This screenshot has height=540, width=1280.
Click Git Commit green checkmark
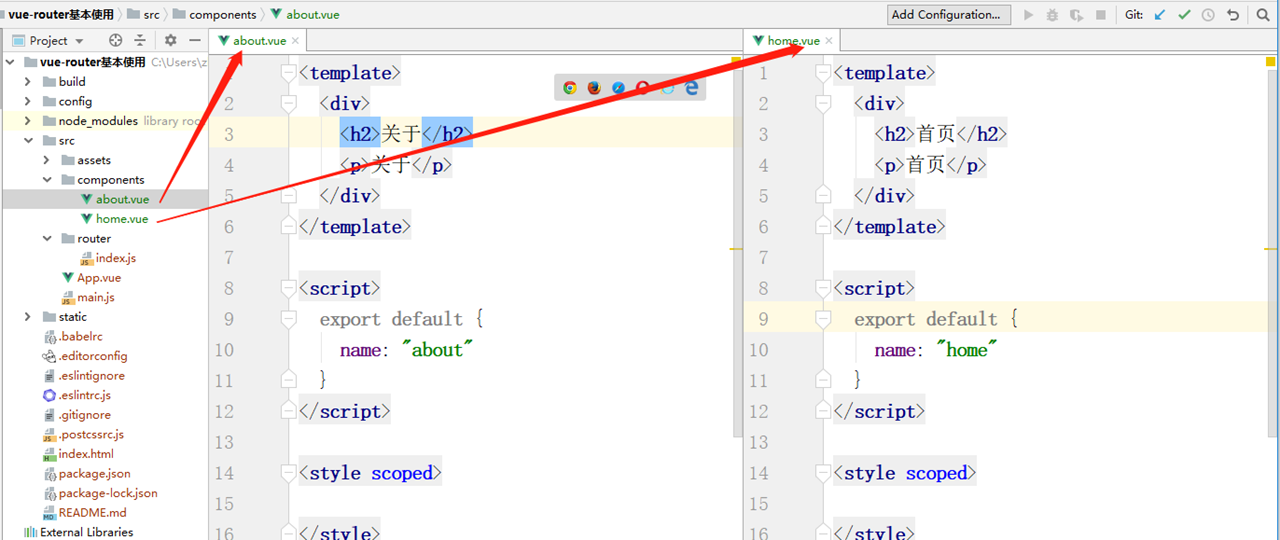tap(1184, 15)
